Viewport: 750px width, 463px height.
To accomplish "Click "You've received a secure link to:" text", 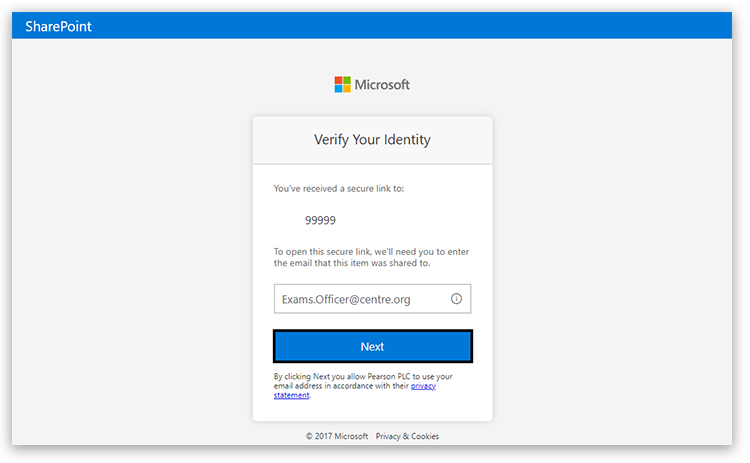I will [x=339, y=188].
